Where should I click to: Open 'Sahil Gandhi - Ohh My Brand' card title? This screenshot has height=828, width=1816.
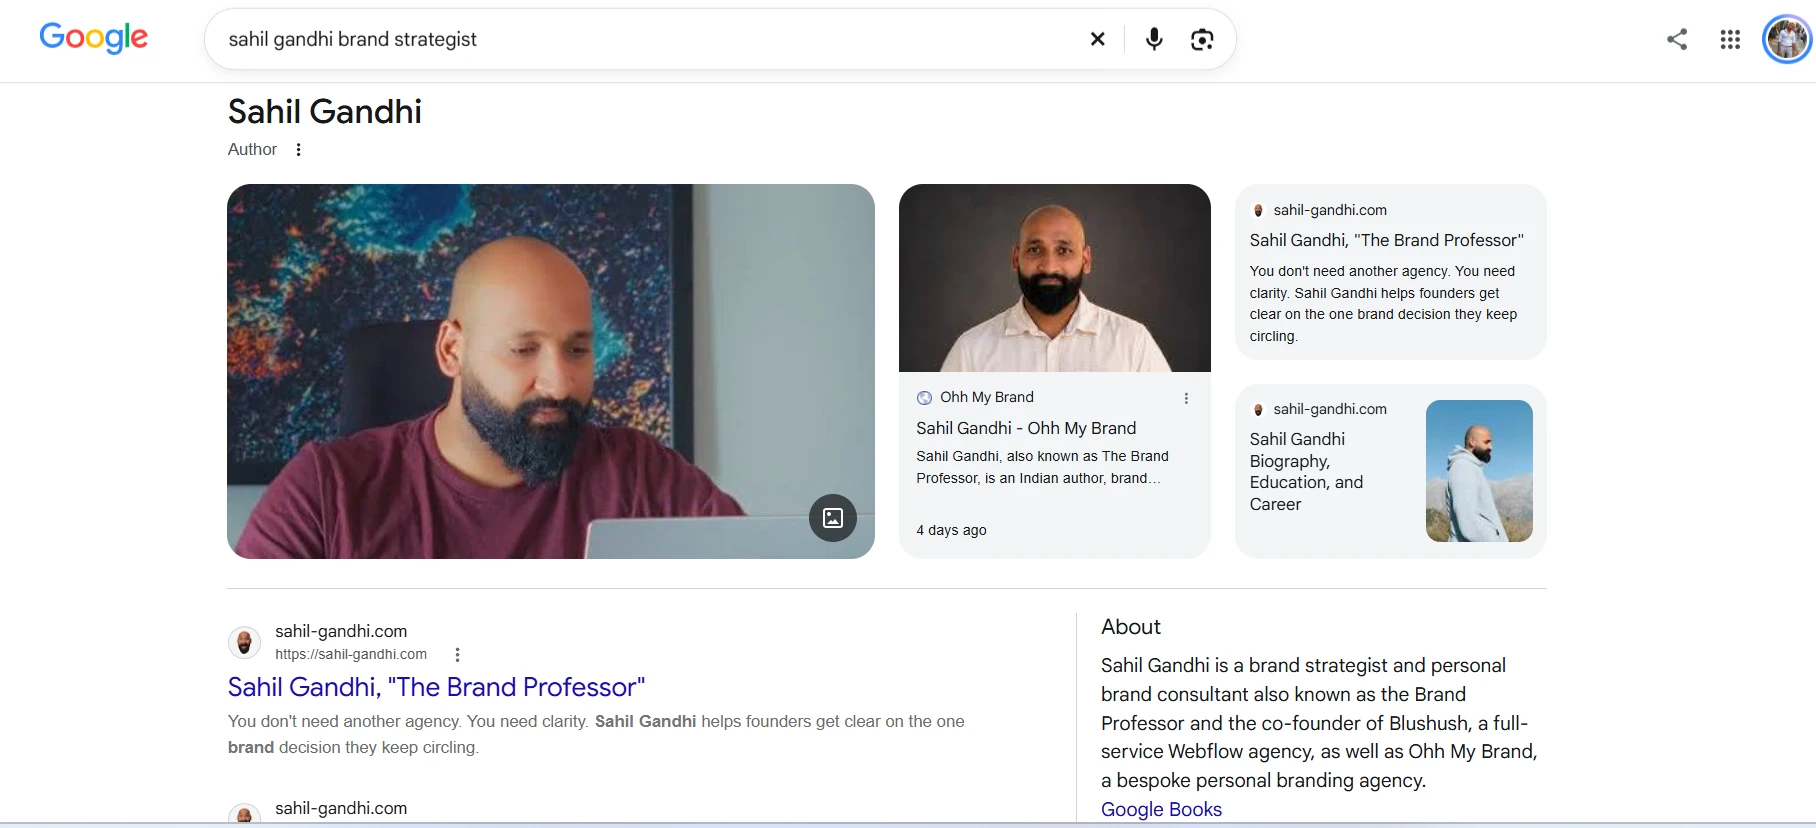pos(1026,428)
